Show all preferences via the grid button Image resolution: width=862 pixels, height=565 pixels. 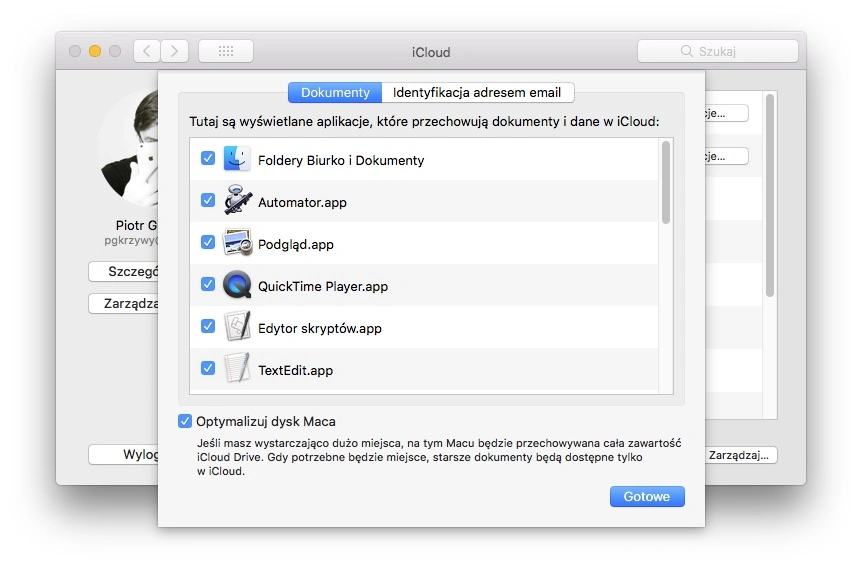(226, 51)
